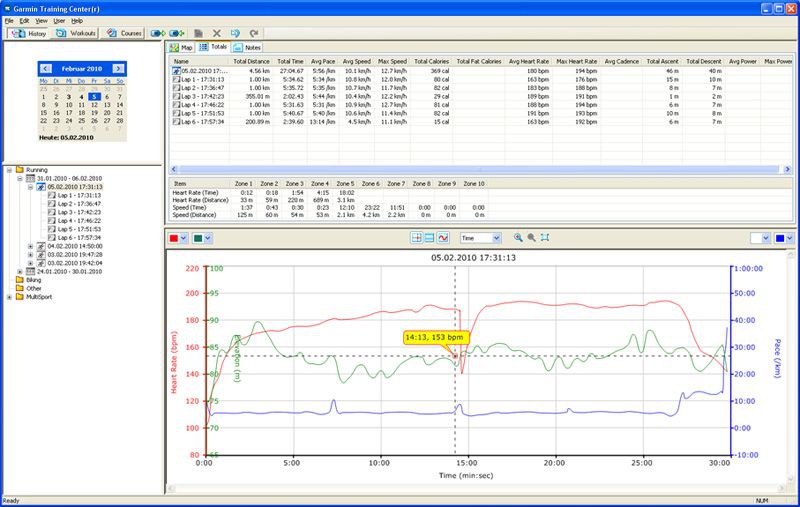
Task: Open the Edit menu
Action: click(x=24, y=21)
